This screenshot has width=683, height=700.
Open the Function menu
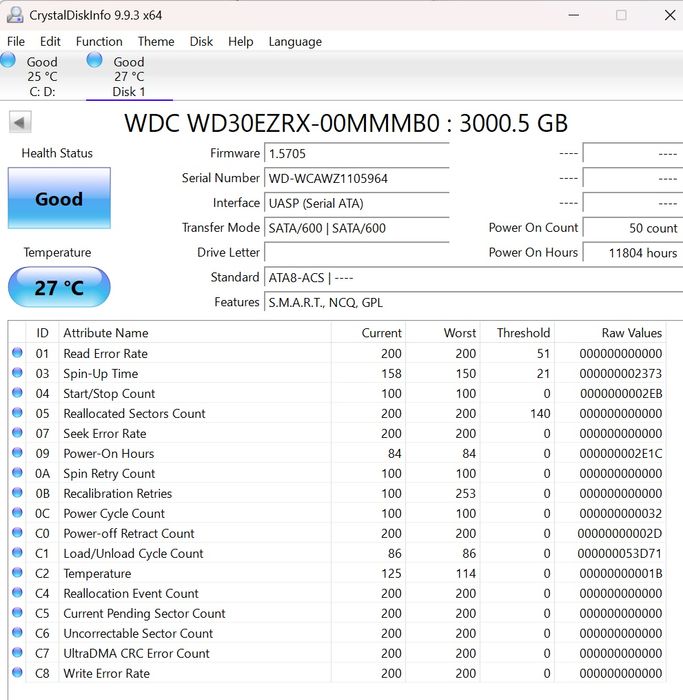99,42
